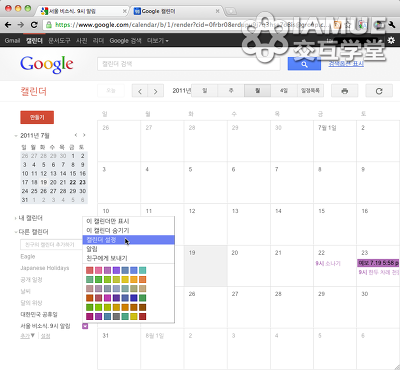The height and width of the screenshot is (370, 400).
Task: Click the blue search magnifier button
Action: click(304, 64)
